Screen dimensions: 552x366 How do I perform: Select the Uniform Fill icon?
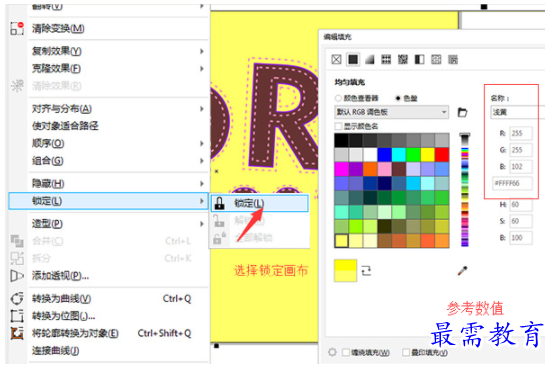click(353, 59)
